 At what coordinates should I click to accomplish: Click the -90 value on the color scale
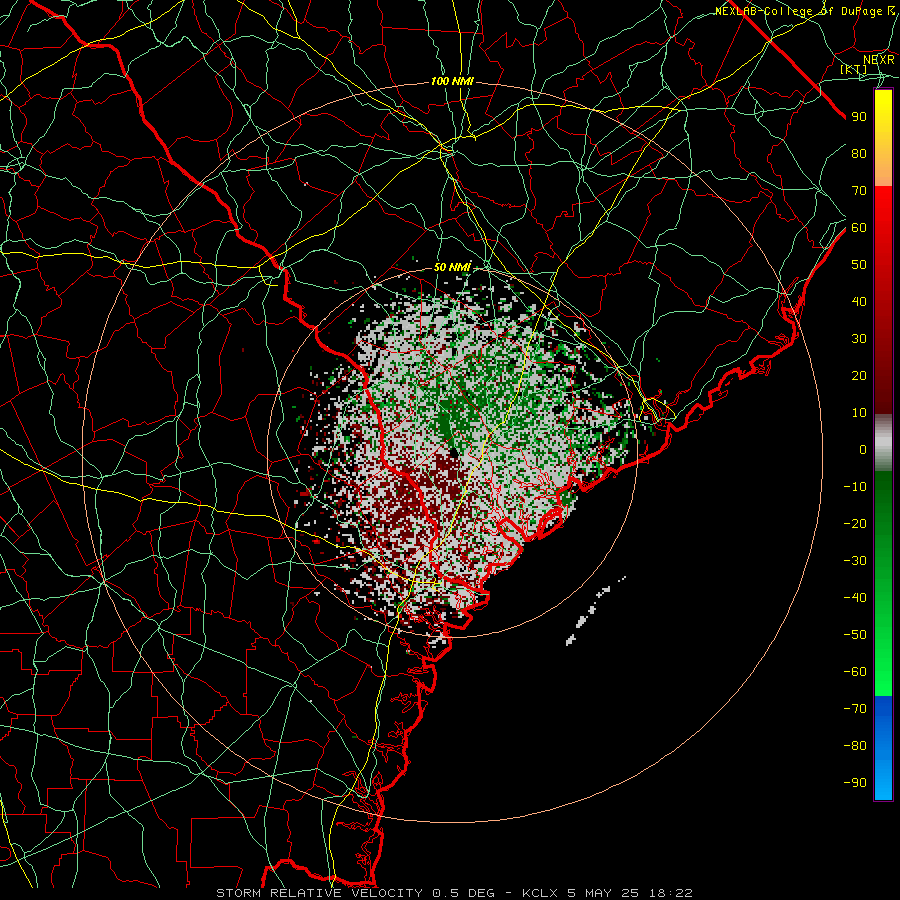tap(855, 783)
